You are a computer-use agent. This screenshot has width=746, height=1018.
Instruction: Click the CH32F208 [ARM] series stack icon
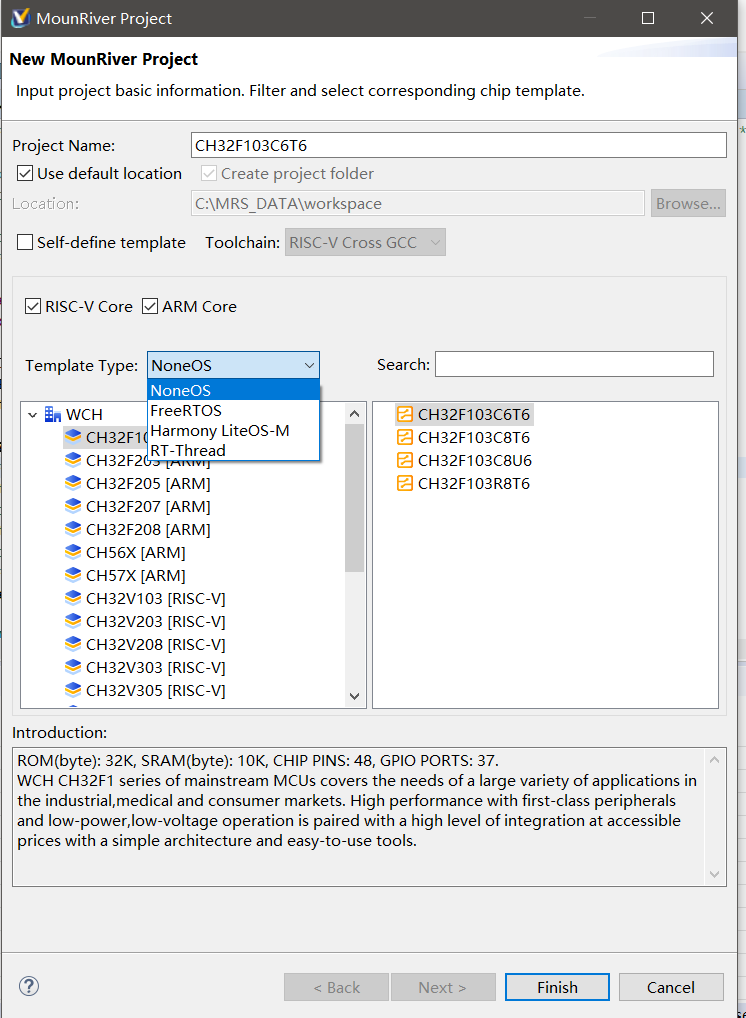click(x=73, y=529)
